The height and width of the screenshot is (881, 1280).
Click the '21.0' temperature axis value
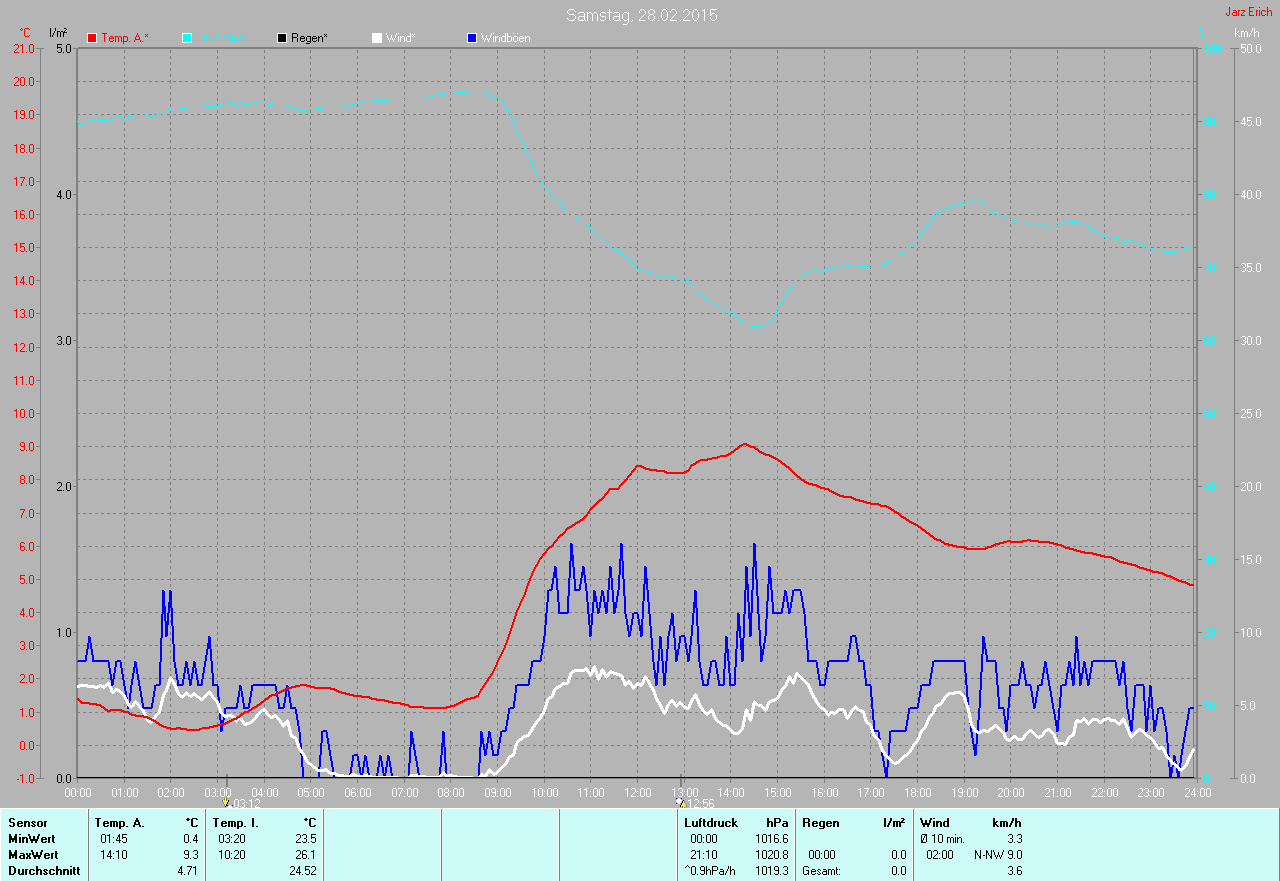(22, 49)
